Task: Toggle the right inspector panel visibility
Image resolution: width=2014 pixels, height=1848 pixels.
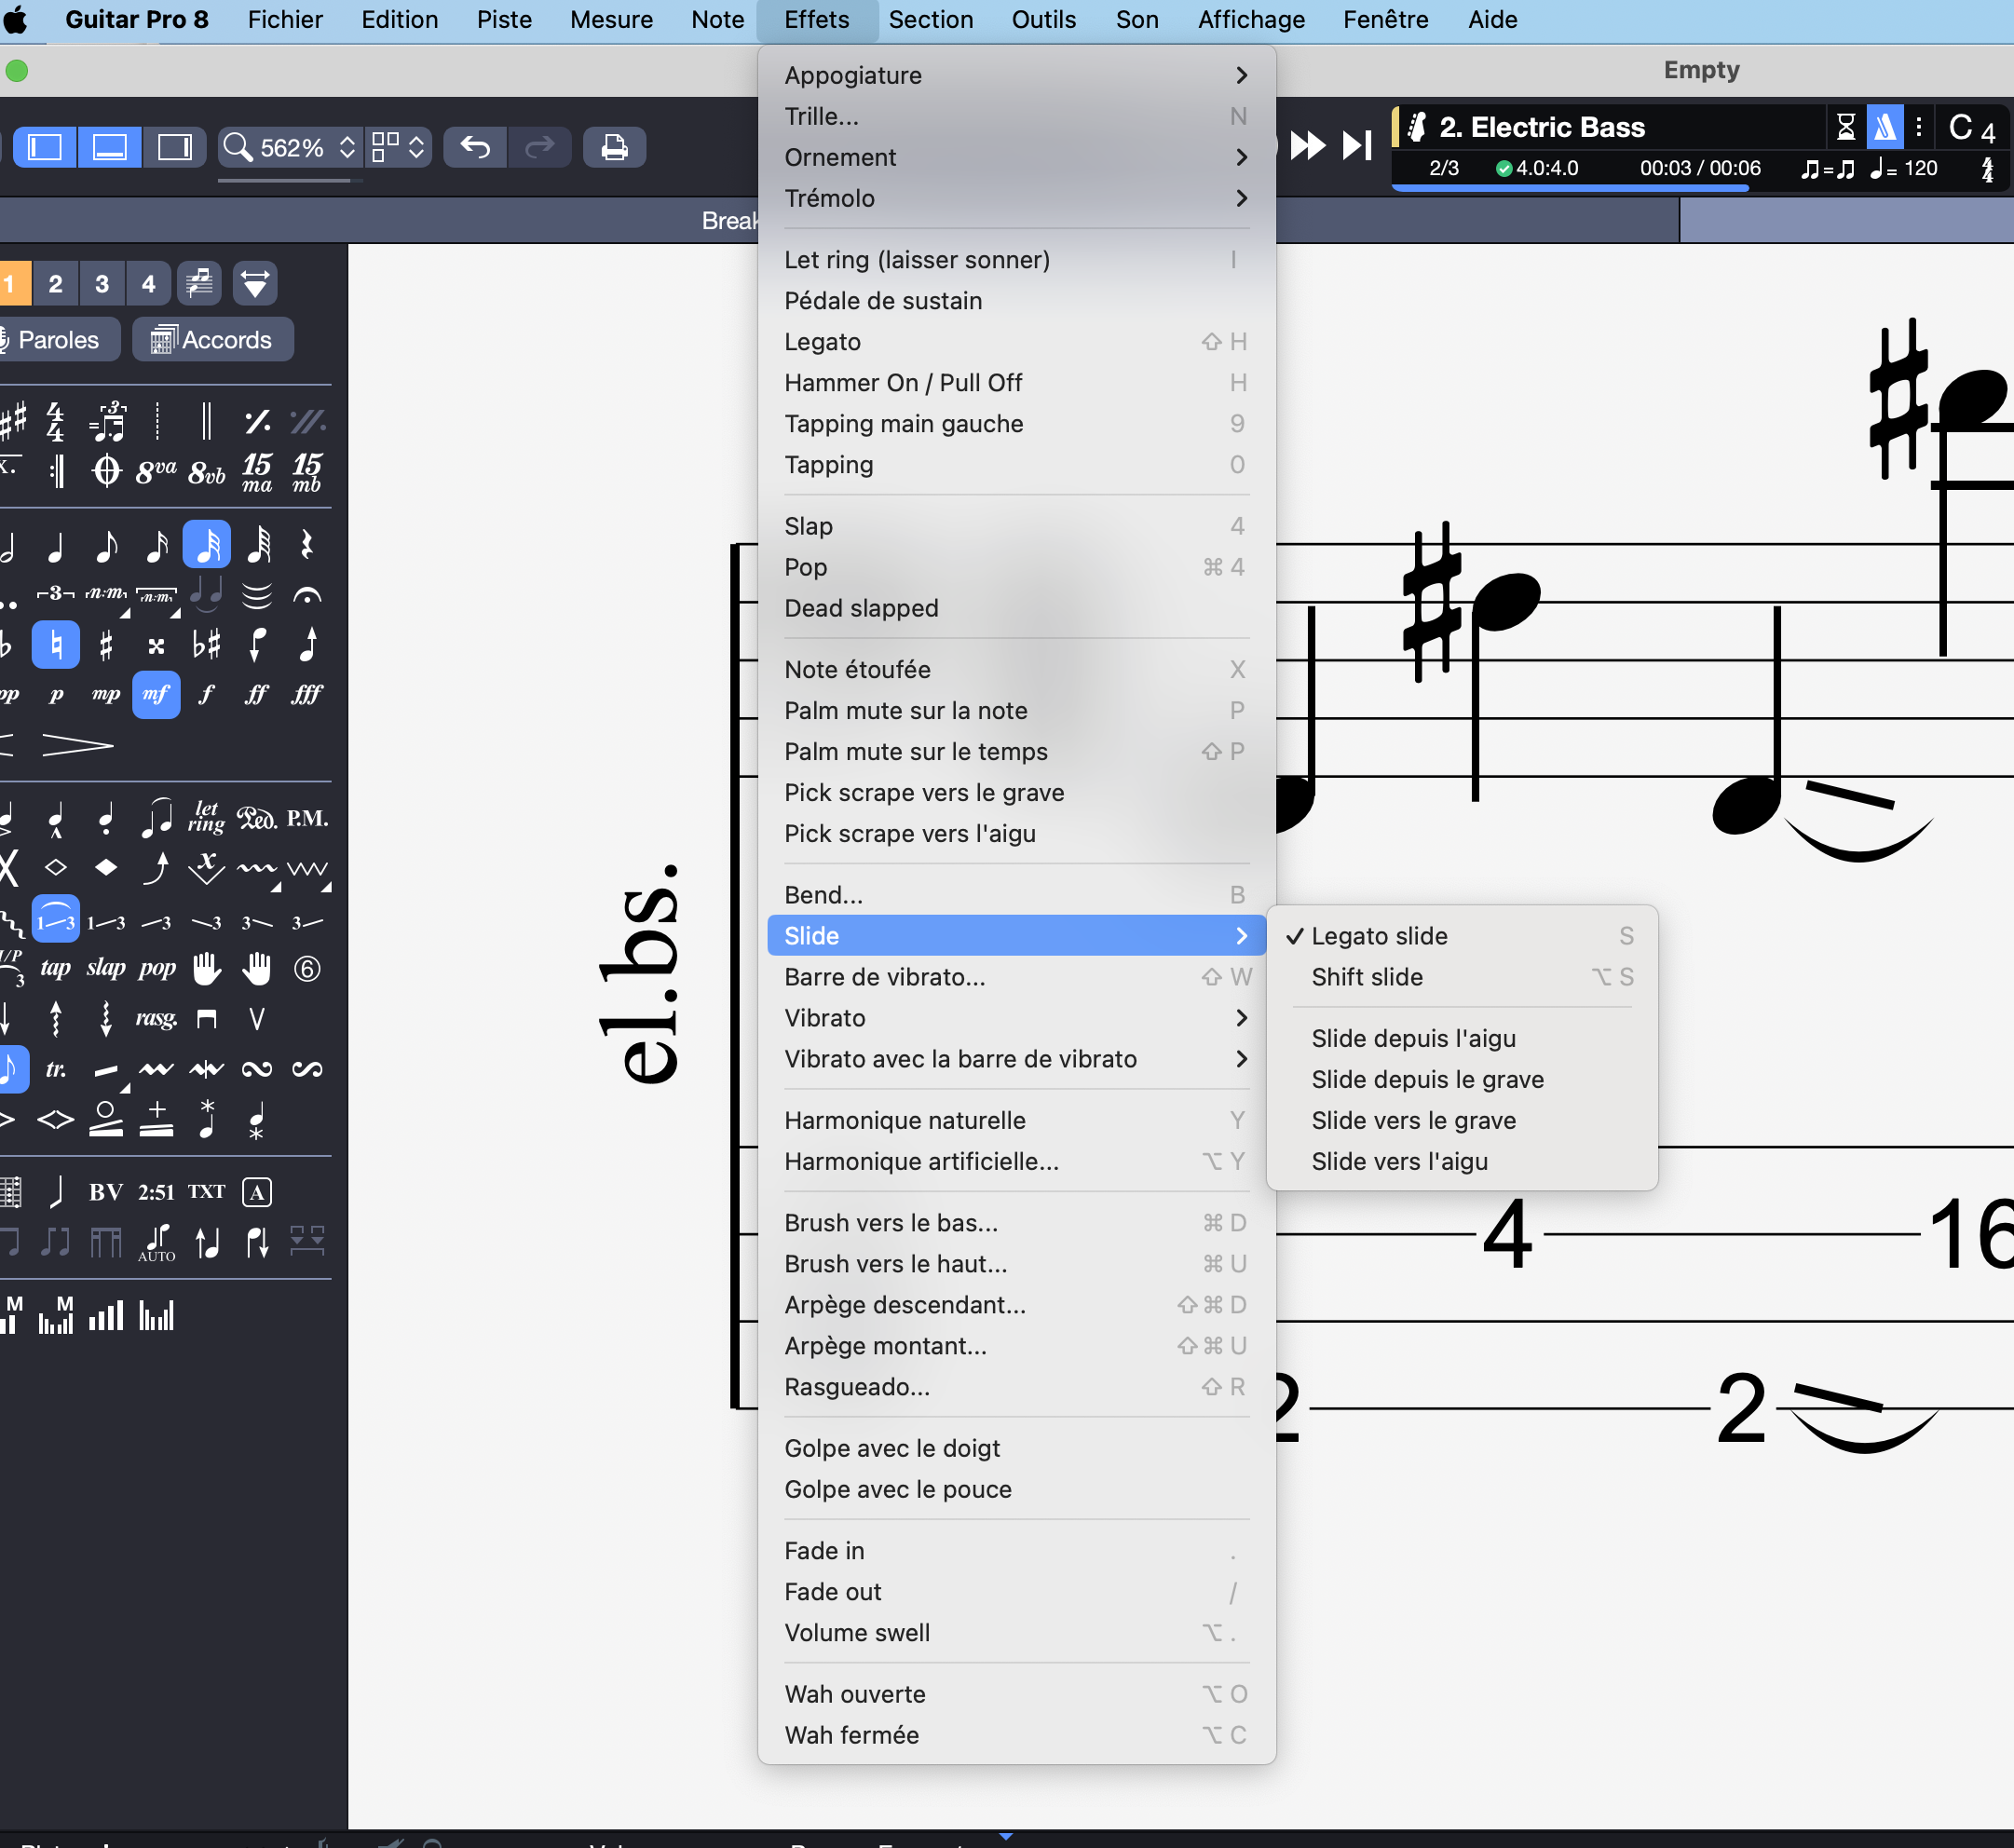Action: [175, 147]
